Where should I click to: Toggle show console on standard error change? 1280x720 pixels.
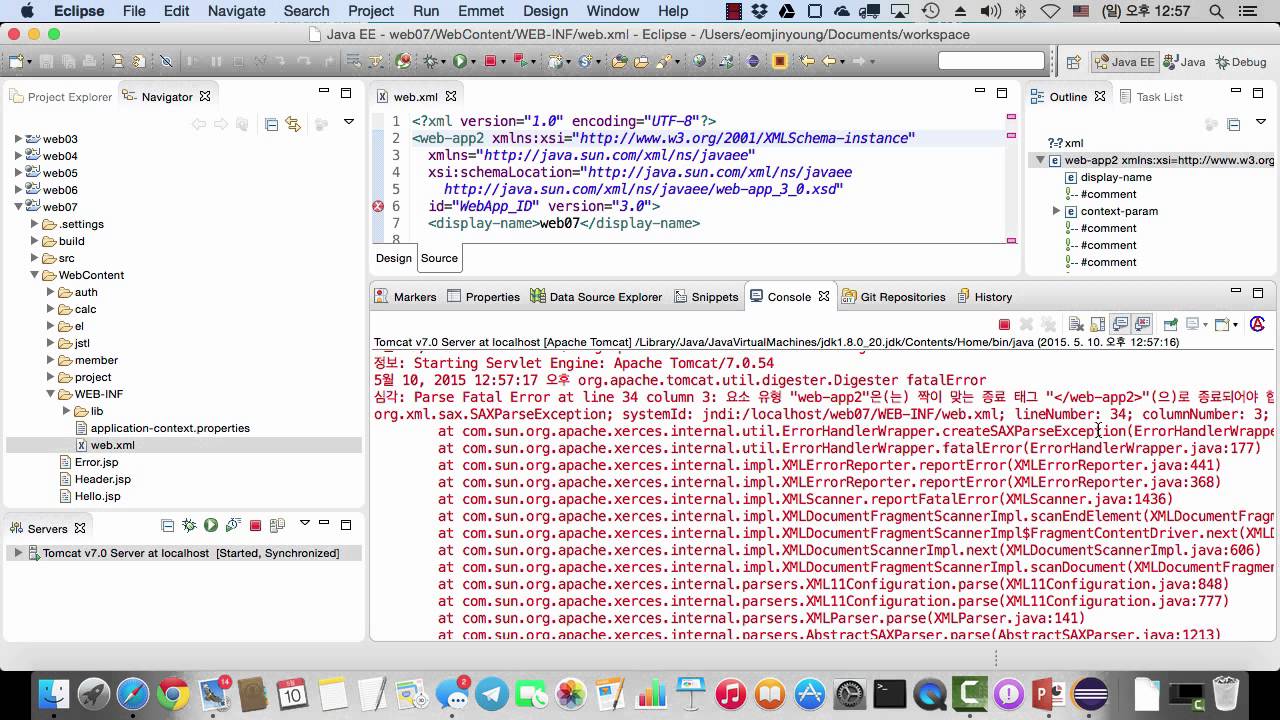[1142, 324]
